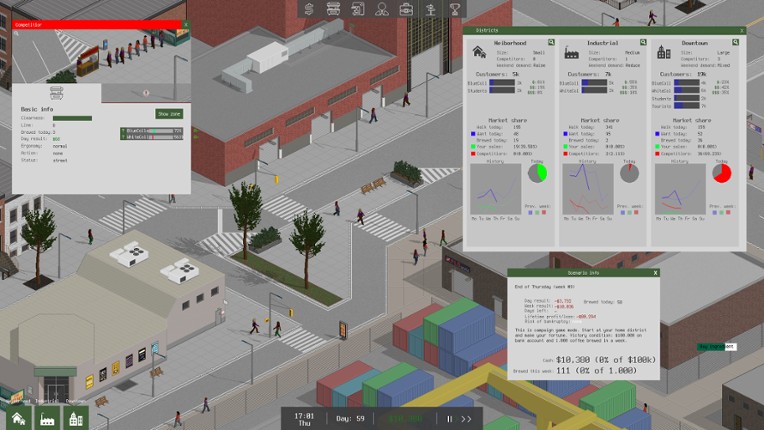
Task: Close the Districts panel
Action: pos(742,30)
